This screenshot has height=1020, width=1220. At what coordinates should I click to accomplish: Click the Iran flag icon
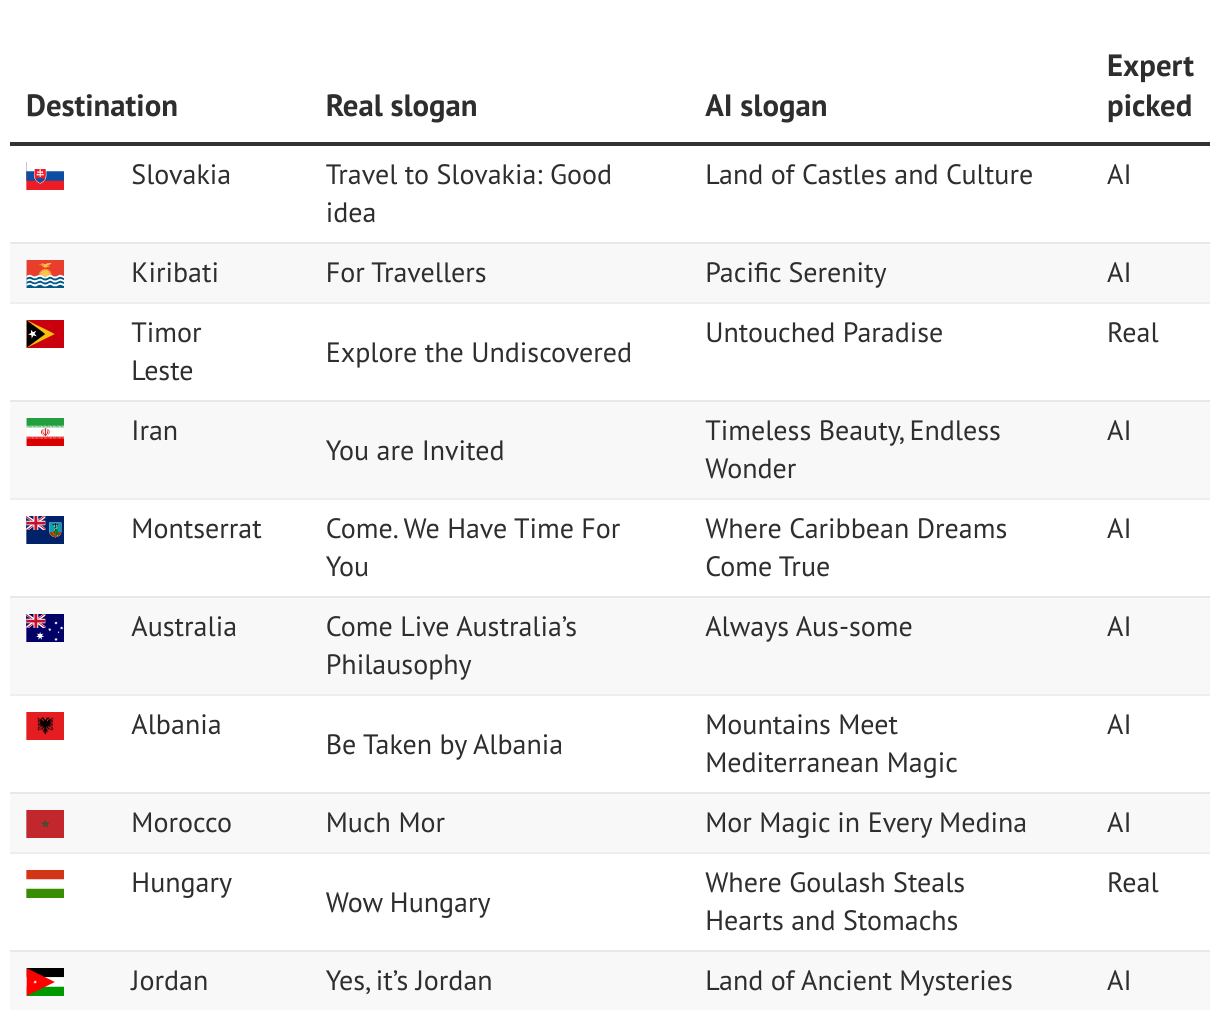pos(45,432)
